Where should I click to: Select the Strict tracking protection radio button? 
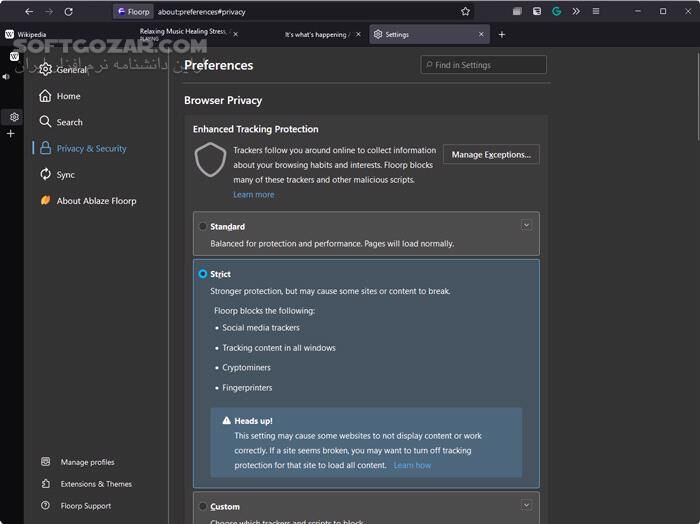click(x=203, y=274)
